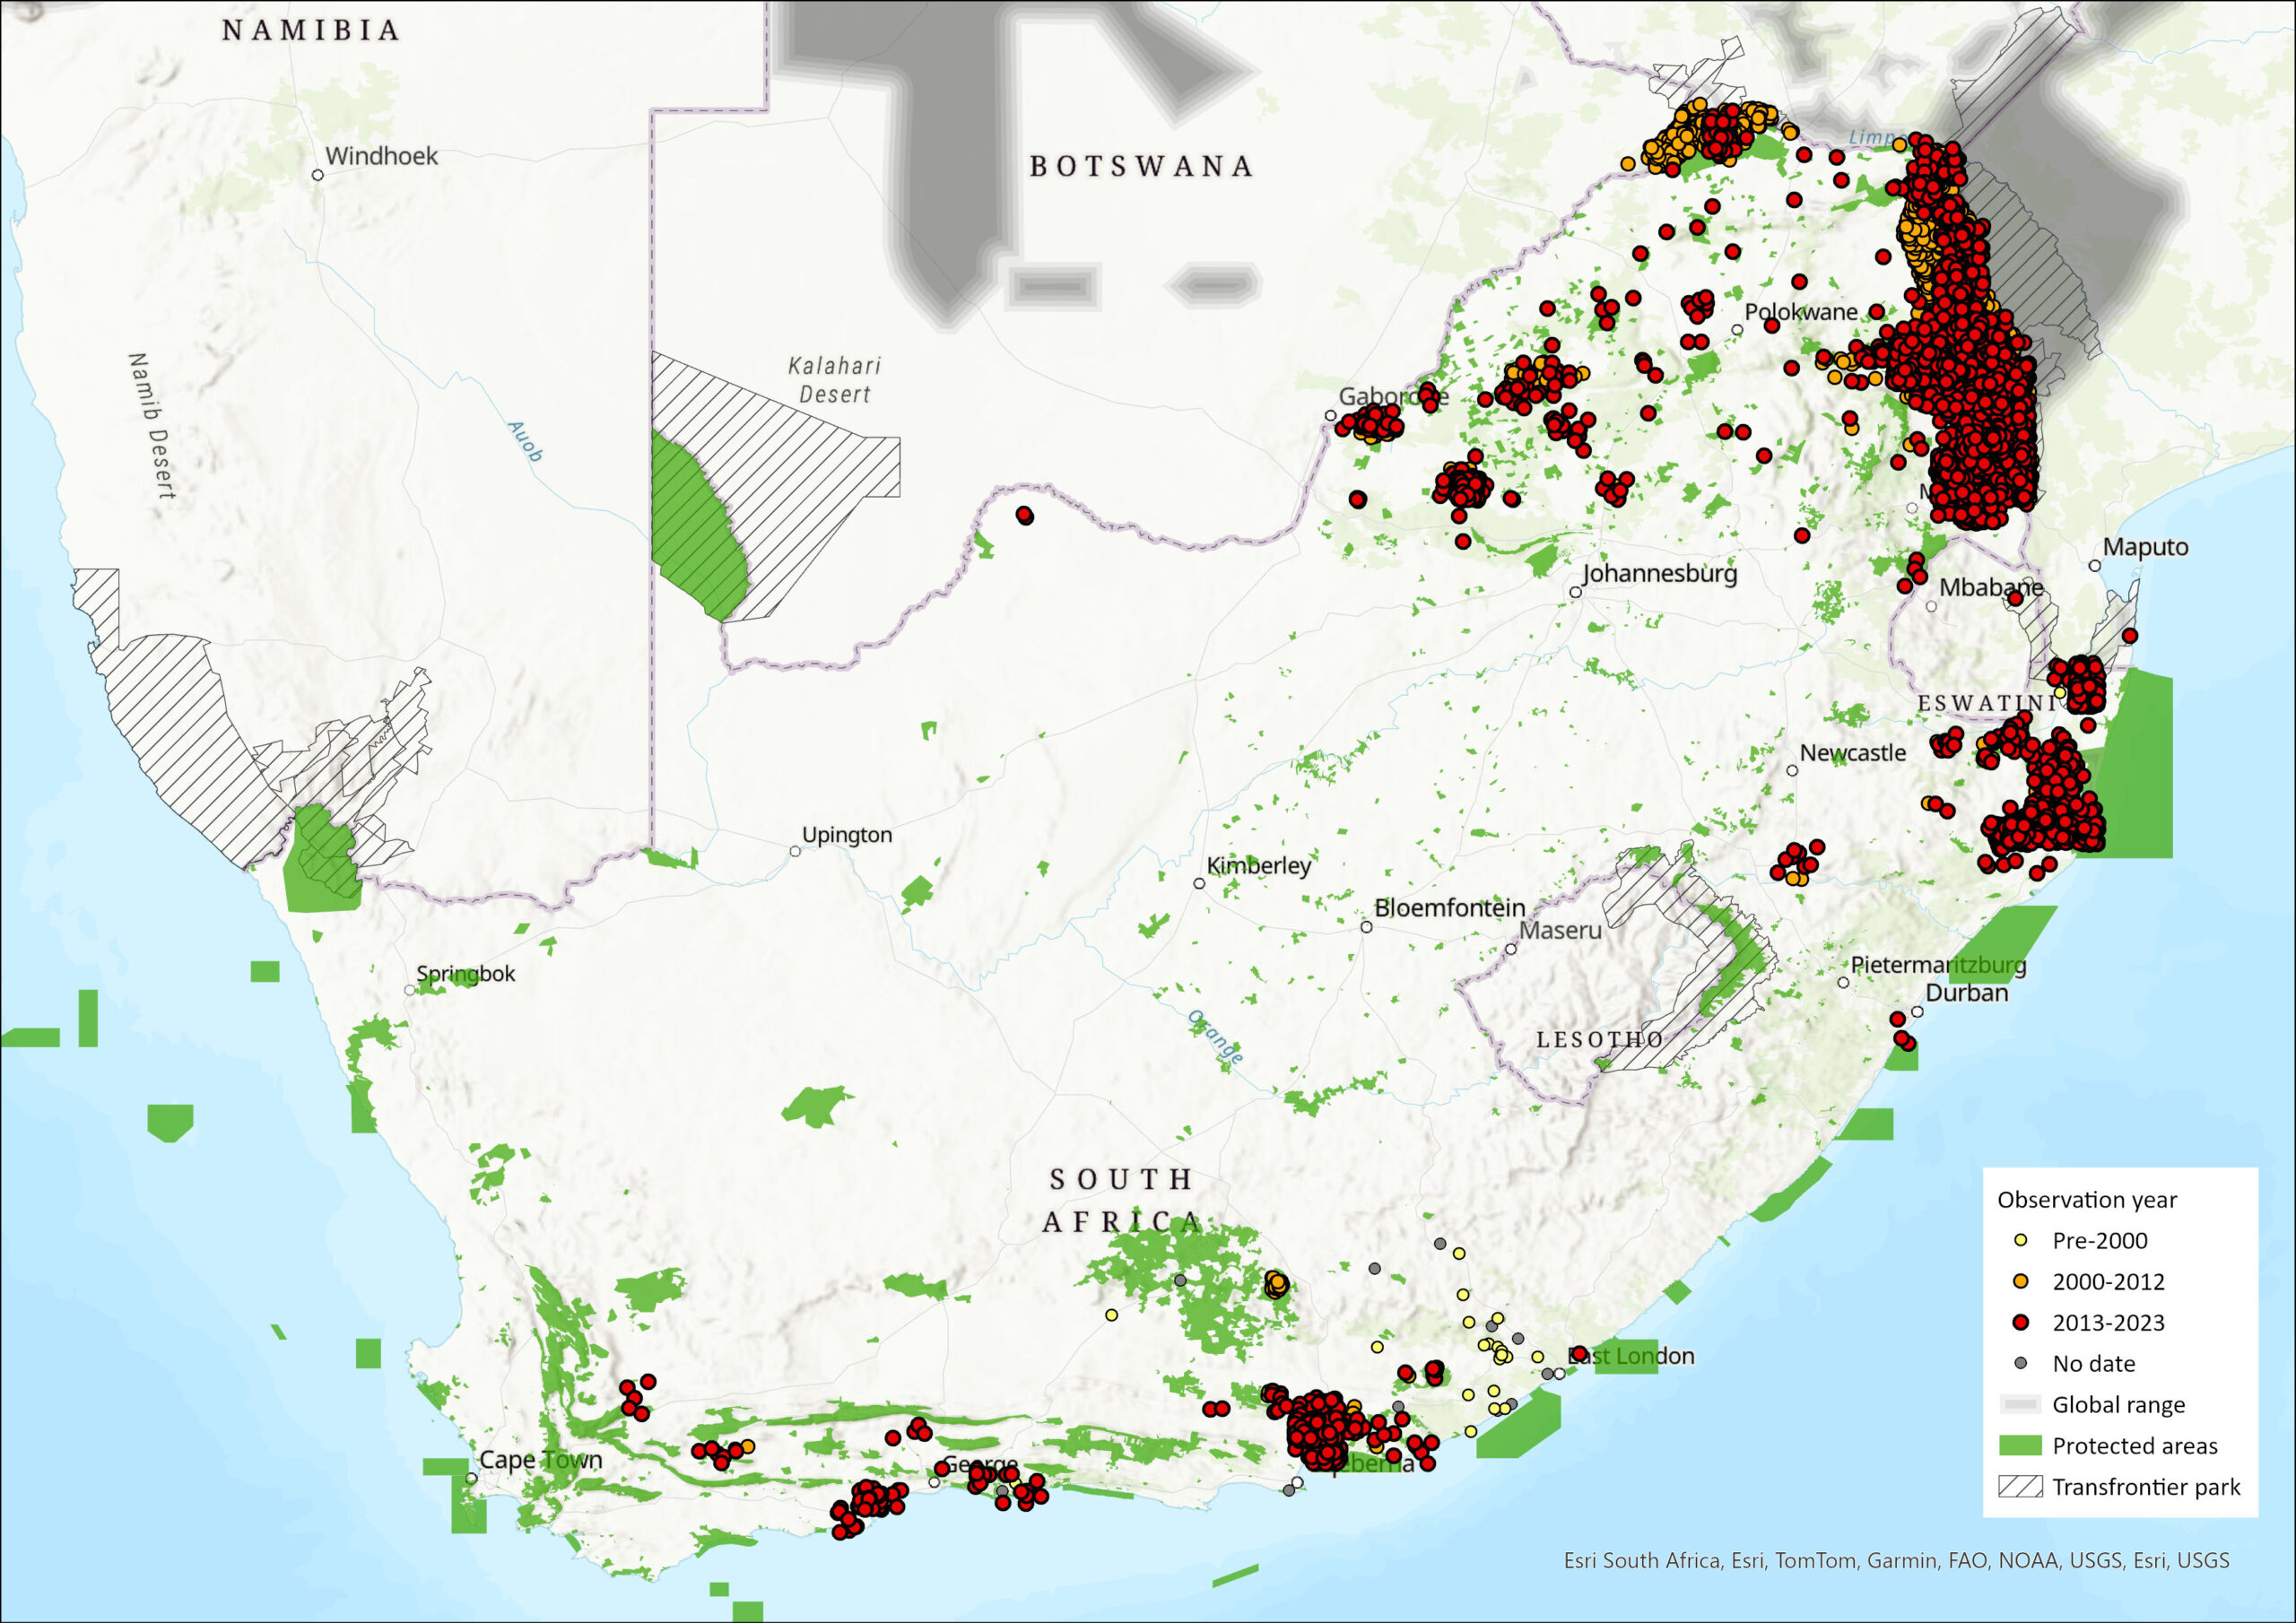Click the Maputo city marker circle

pyautogui.click(x=2095, y=566)
